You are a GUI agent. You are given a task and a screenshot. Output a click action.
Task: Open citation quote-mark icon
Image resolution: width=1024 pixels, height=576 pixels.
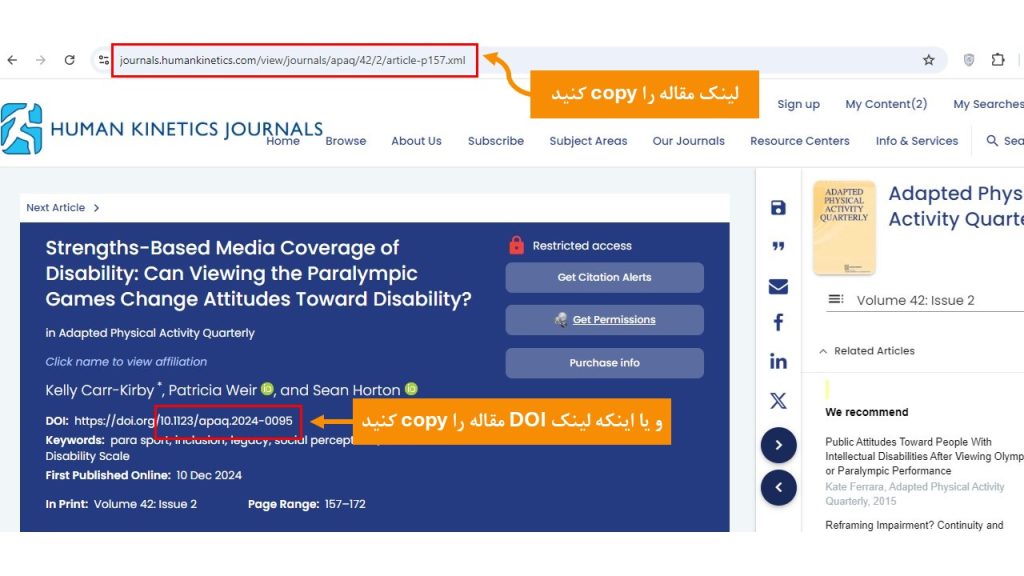click(x=778, y=246)
